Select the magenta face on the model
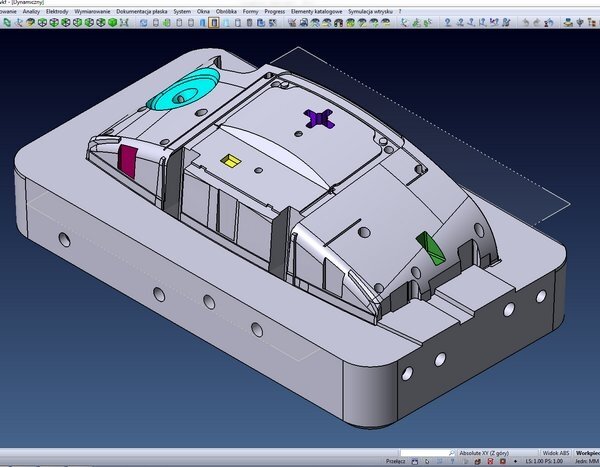This screenshot has height=467, width=600. (127, 161)
